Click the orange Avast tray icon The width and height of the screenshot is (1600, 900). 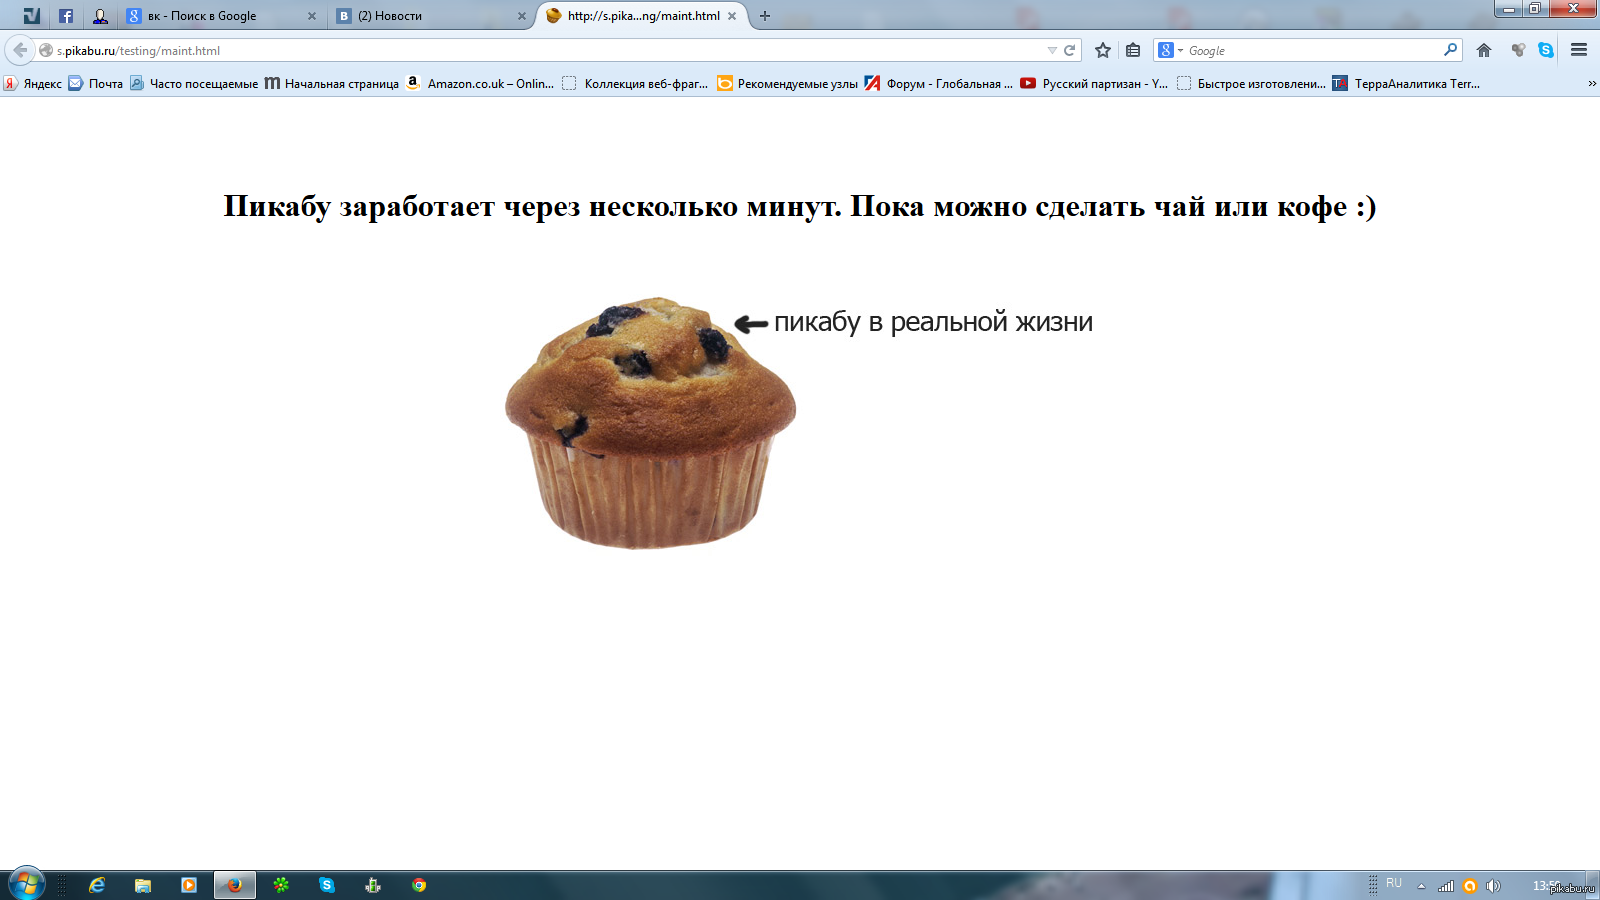(x=1470, y=886)
